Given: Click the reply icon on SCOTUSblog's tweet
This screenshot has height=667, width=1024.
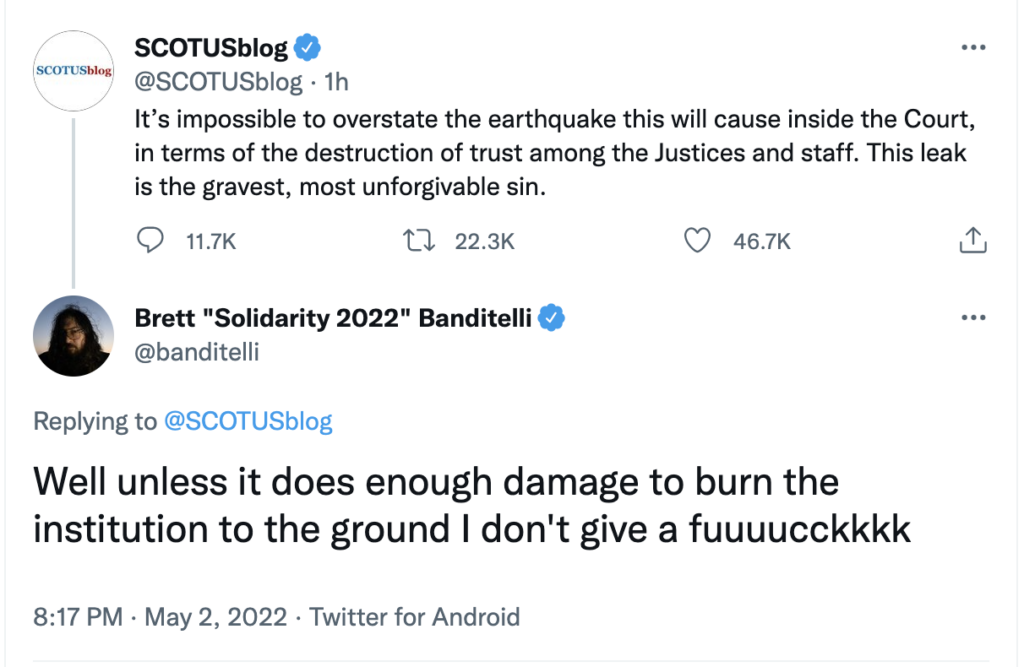Looking at the screenshot, I should click(149, 240).
